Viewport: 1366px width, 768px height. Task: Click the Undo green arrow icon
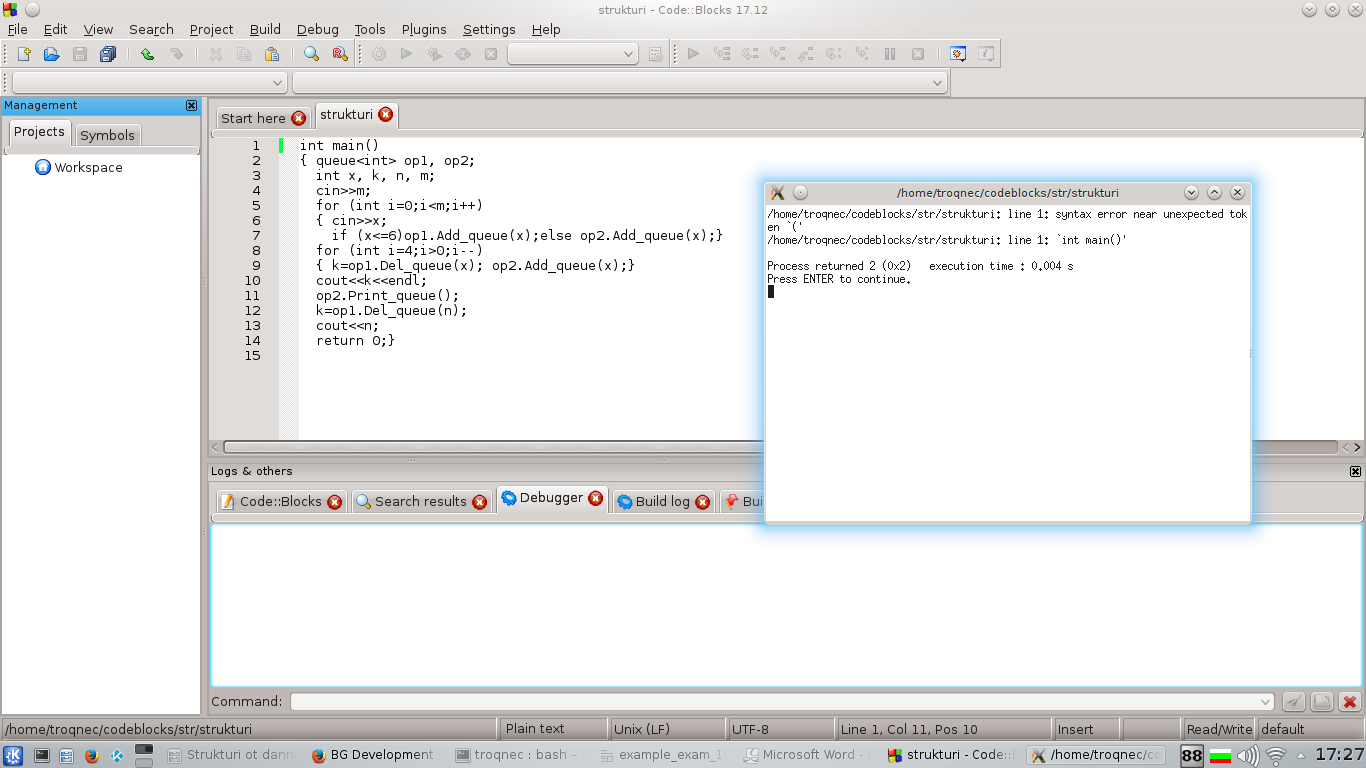click(148, 54)
